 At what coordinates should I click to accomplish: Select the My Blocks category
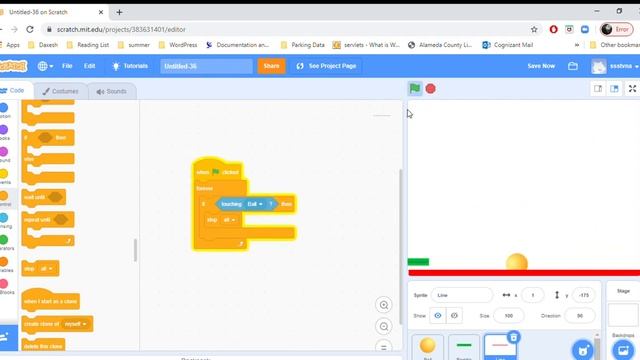(x=5, y=287)
